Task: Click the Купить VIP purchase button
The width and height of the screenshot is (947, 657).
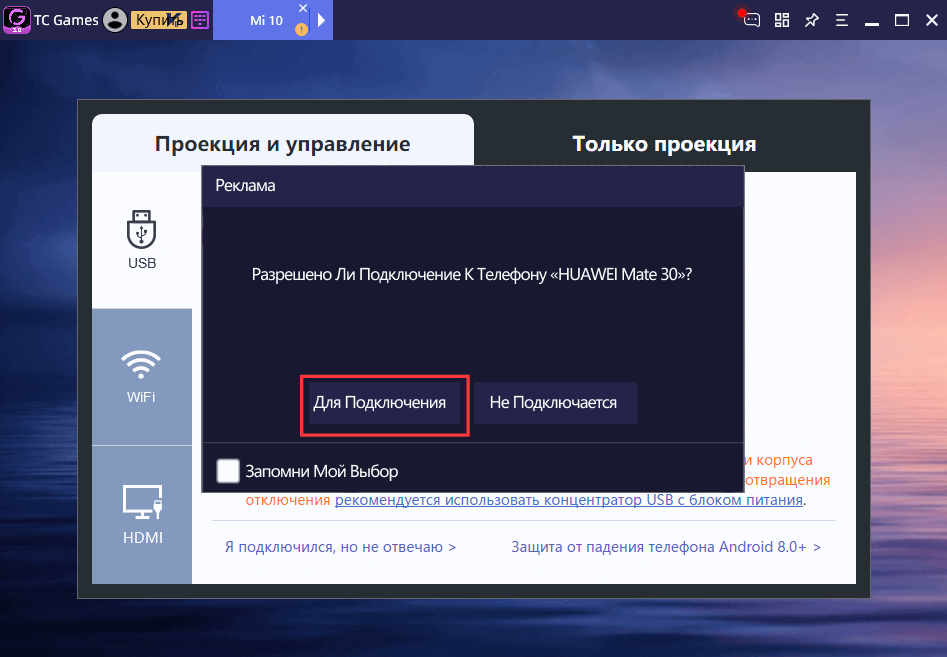Action: tap(159, 20)
